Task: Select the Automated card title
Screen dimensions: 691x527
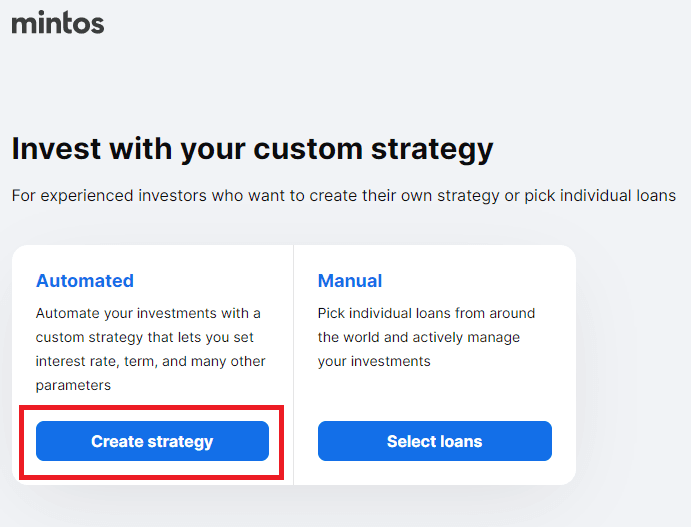Action: coord(85,281)
